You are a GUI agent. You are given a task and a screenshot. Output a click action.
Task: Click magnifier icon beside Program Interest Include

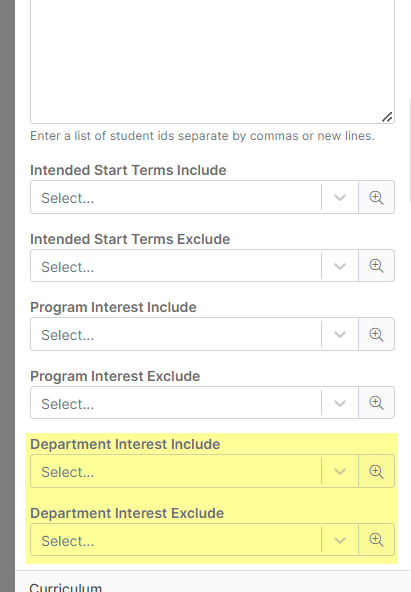[x=376, y=334]
